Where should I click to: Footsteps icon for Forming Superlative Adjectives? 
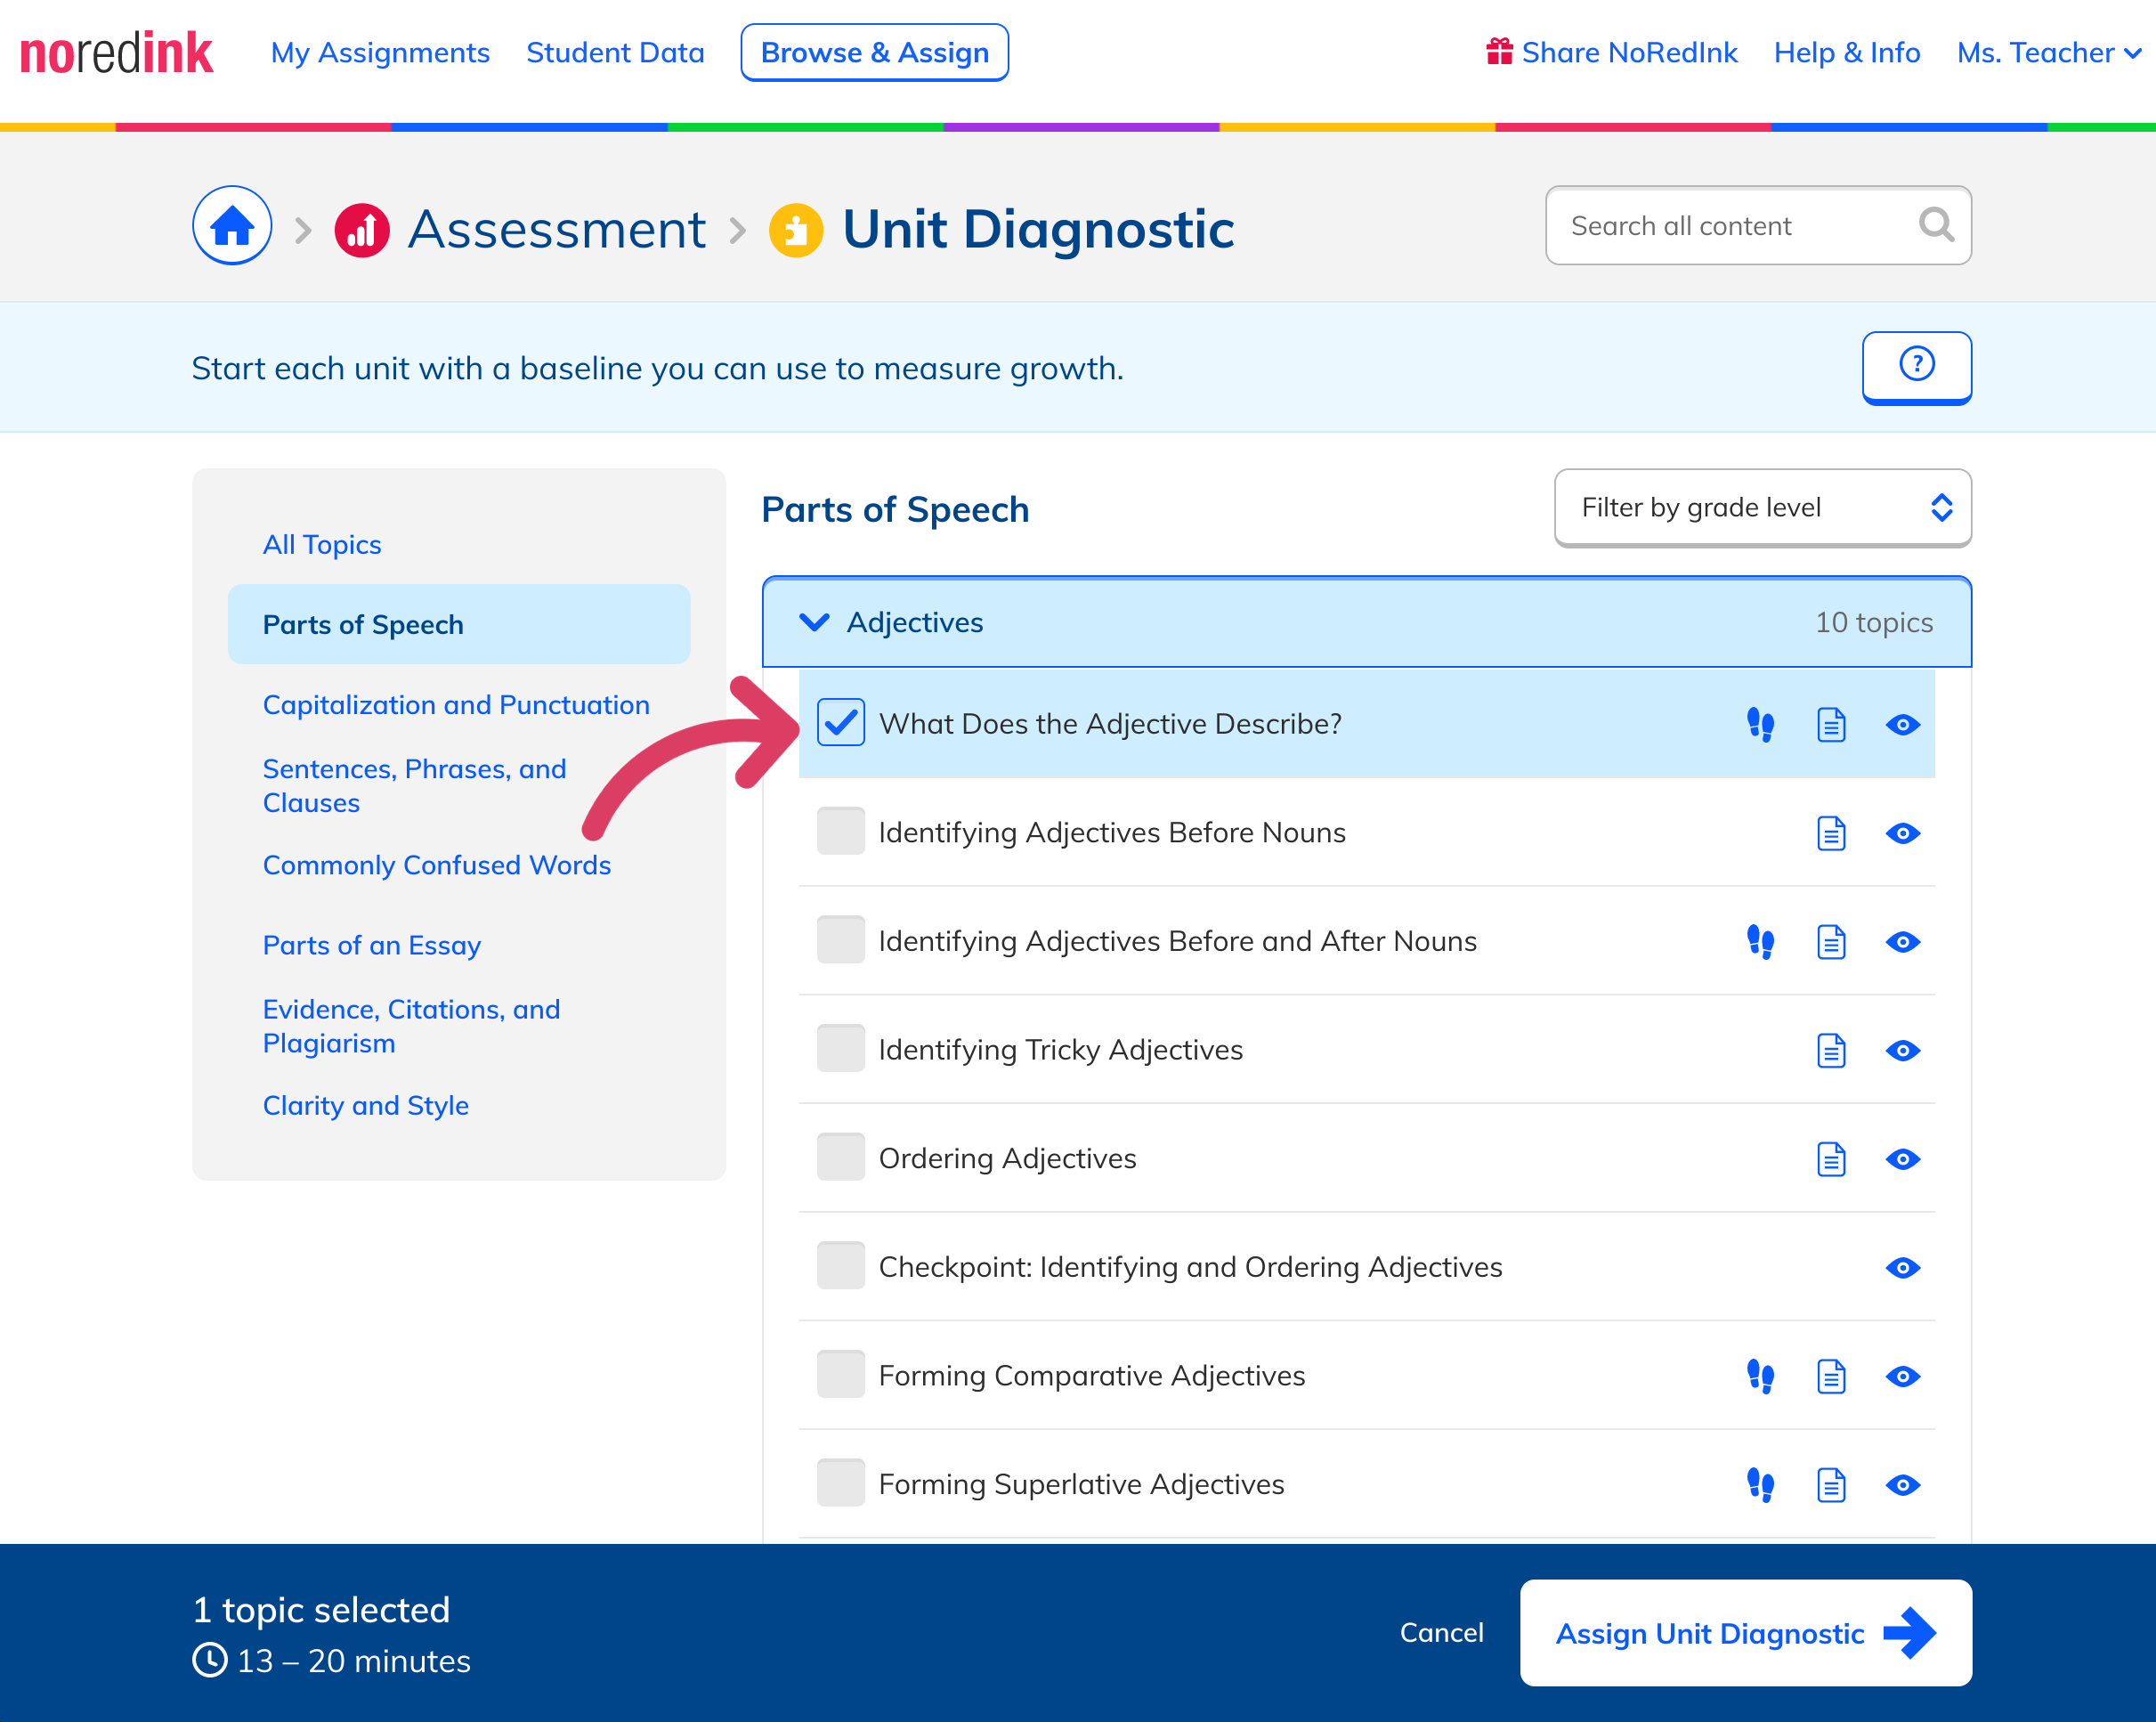point(1760,1485)
